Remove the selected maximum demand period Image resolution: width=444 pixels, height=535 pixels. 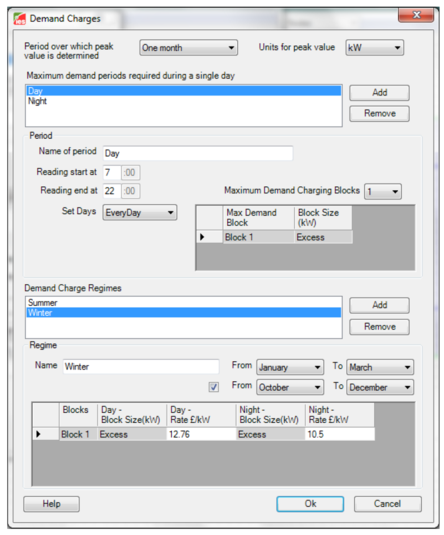click(379, 113)
